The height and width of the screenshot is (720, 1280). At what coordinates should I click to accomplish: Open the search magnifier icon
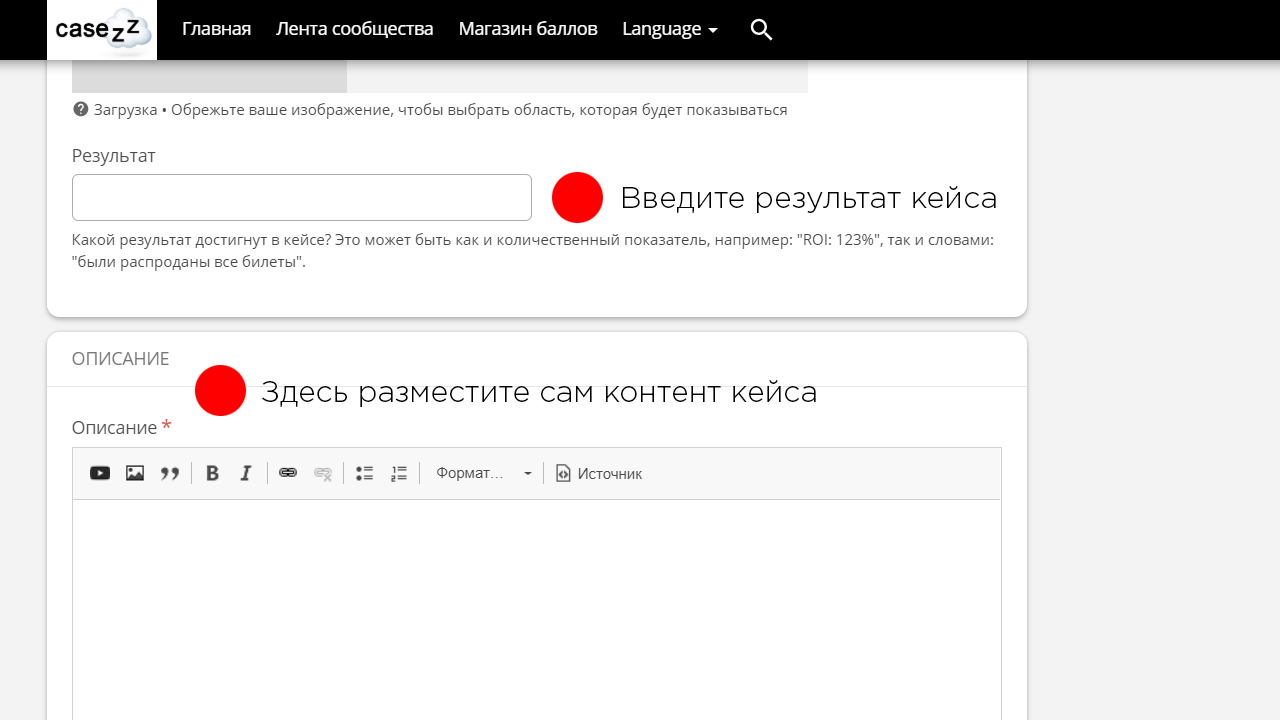[761, 30]
